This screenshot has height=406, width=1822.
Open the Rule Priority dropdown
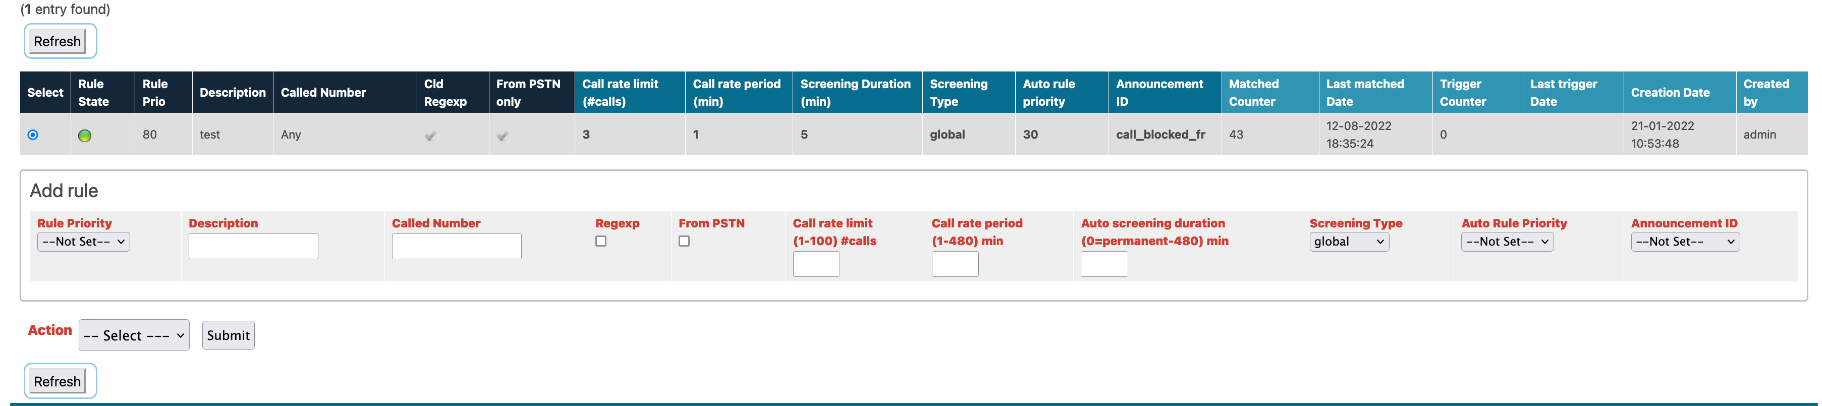[83, 242]
